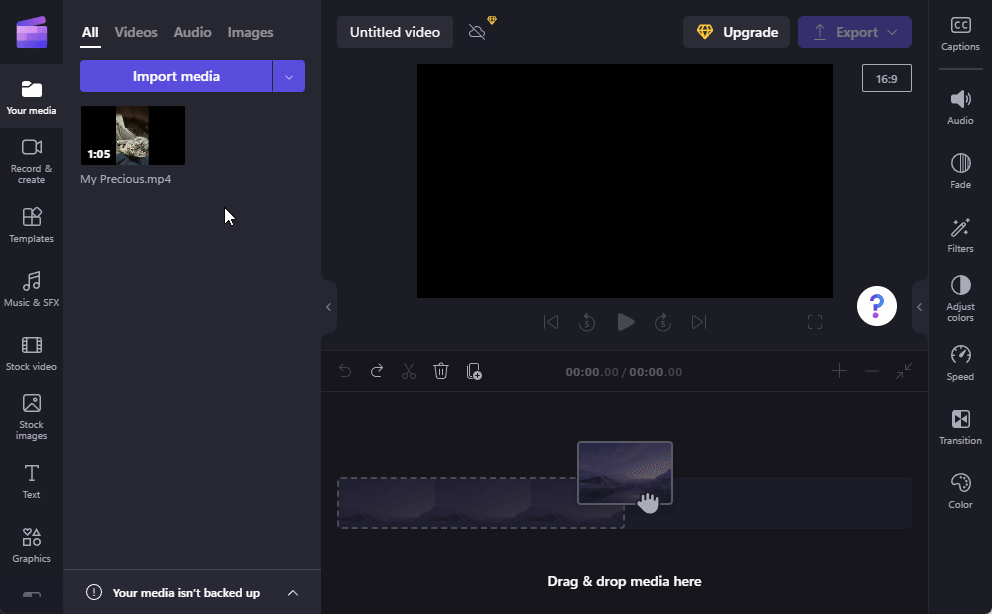
Task: Collapse the media panel with the chevron
Action: pos(328,306)
